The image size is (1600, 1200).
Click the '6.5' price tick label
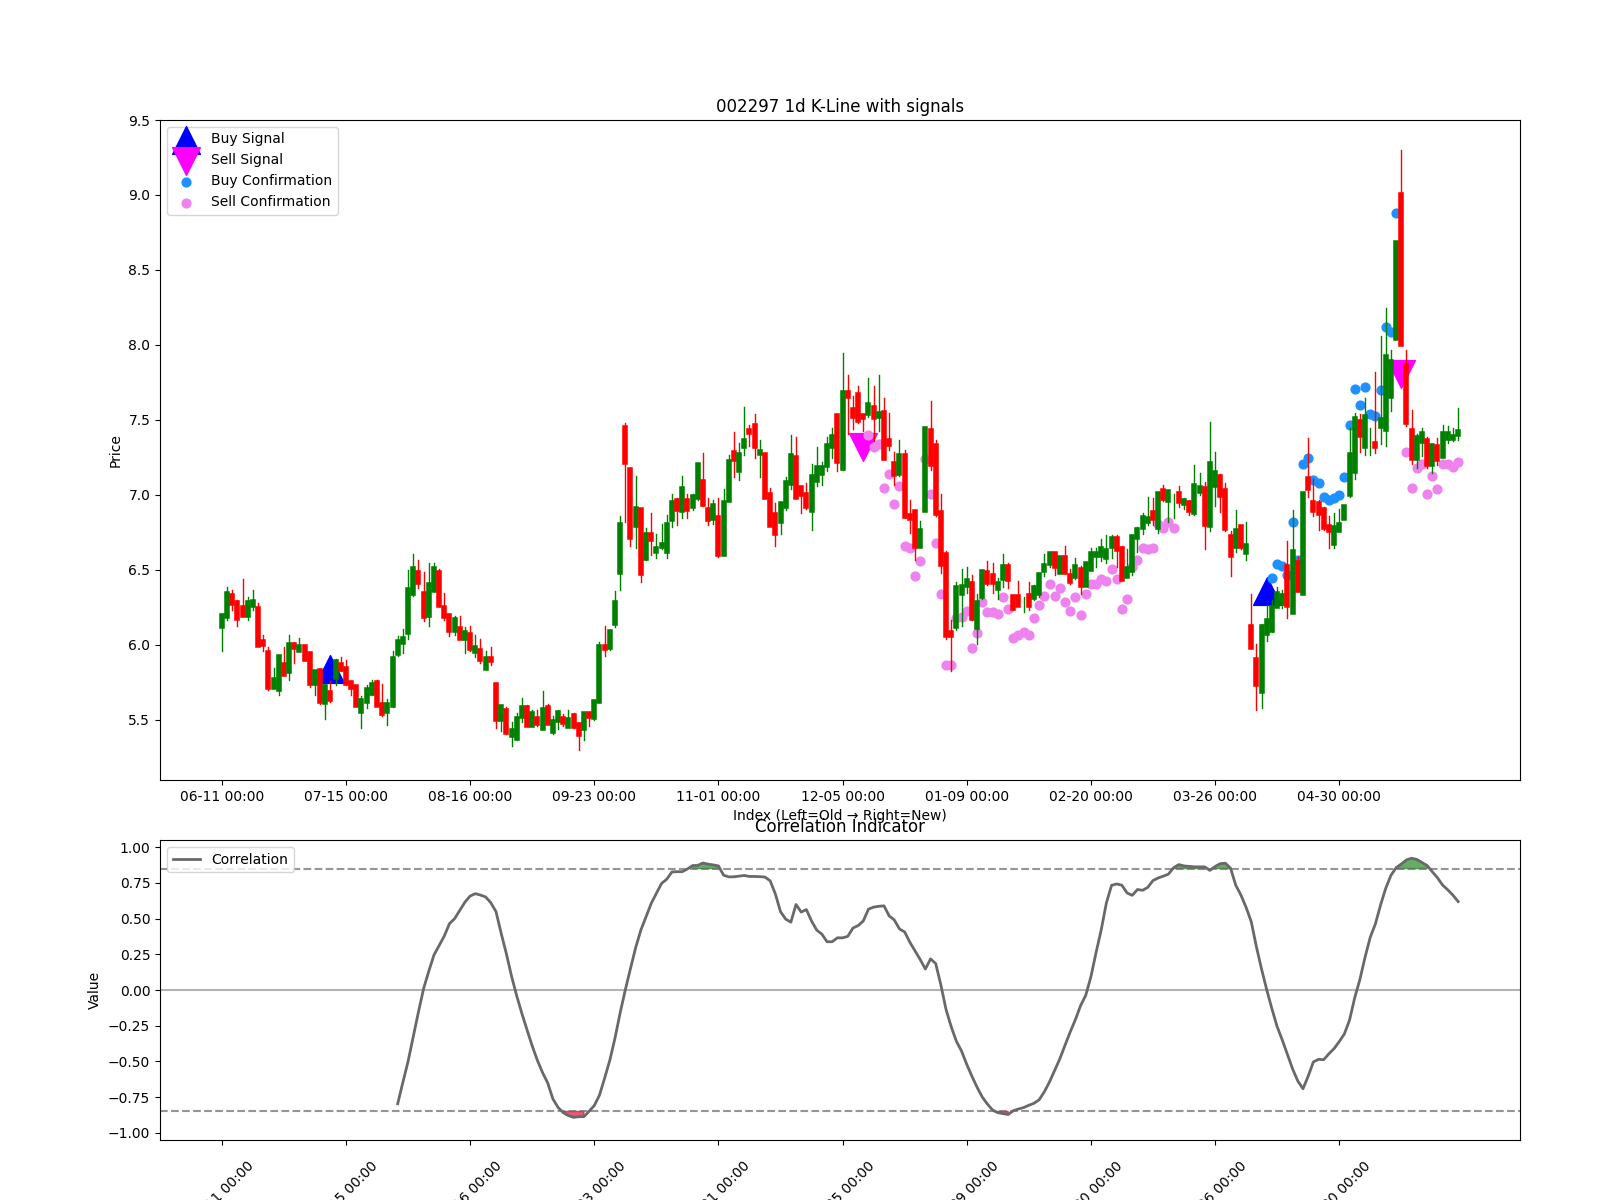tap(139, 571)
